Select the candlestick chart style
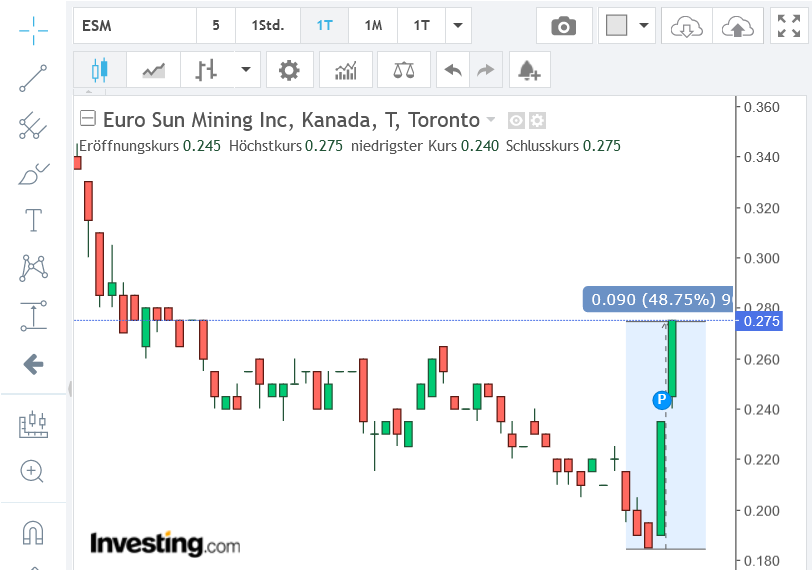Viewport: 812px width, 570px height. click(99, 69)
